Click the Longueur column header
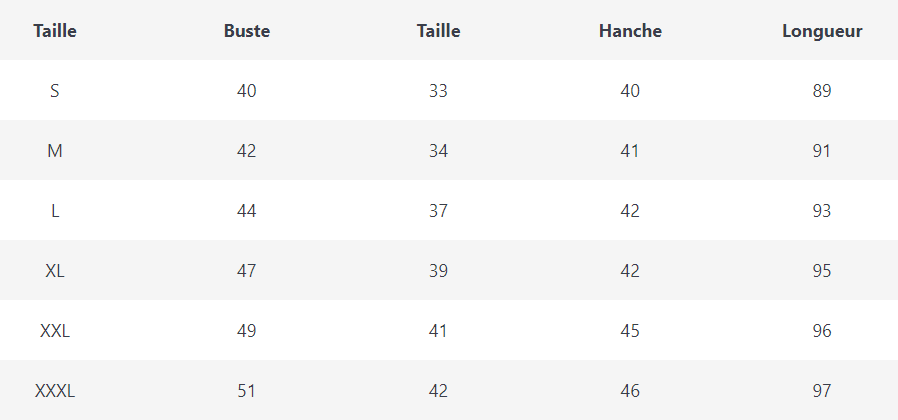The image size is (898, 420). coord(822,31)
